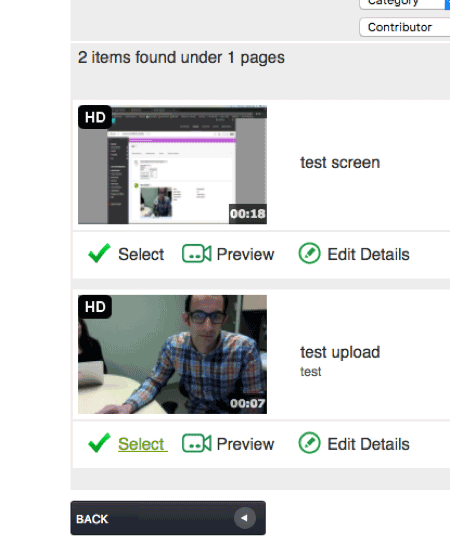Viewport: 450px width, 544px height.
Task: Click the camera preview icon for test upload
Action: [x=197, y=443]
